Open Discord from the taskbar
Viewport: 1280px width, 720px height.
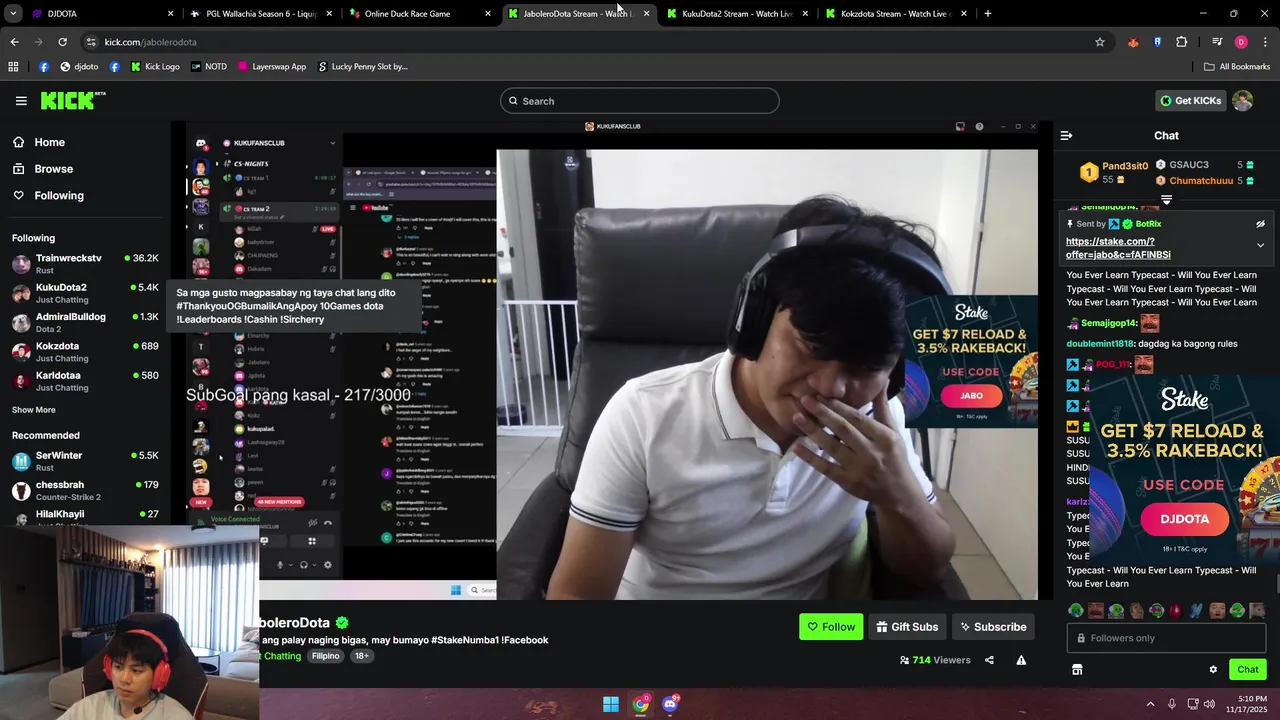670,704
